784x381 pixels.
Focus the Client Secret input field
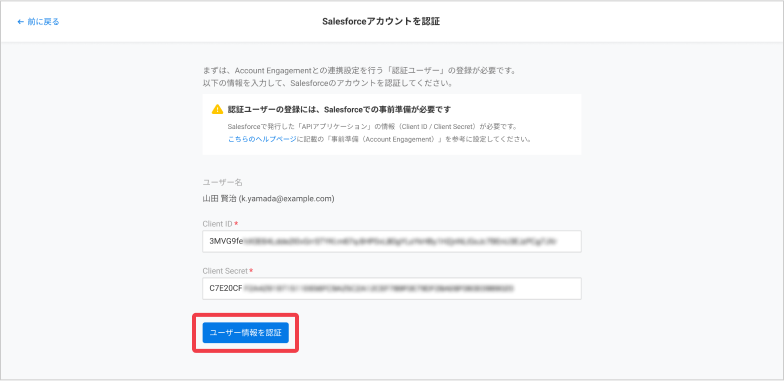click(392, 288)
